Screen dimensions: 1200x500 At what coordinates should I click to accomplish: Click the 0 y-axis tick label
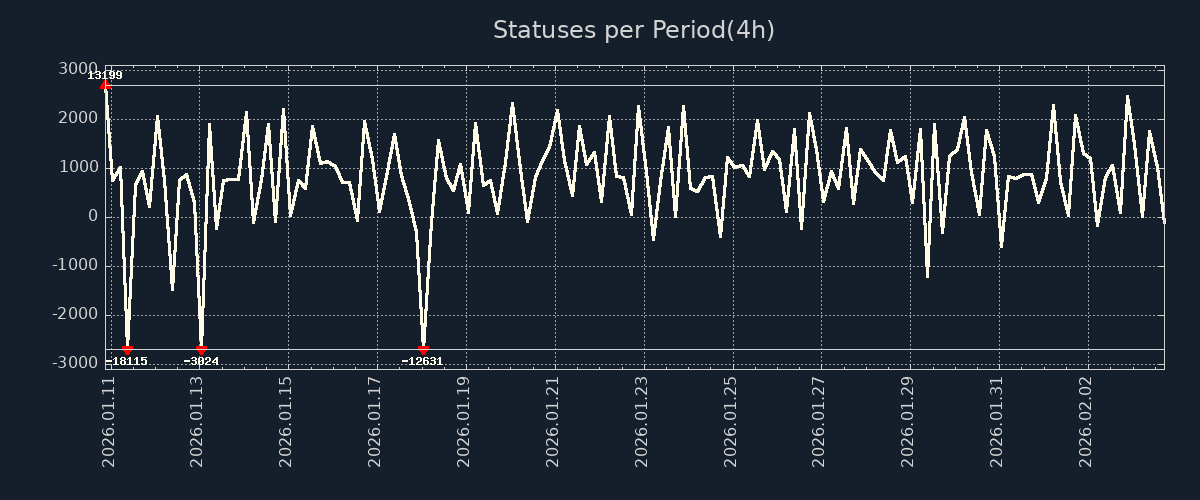[x=93, y=216]
